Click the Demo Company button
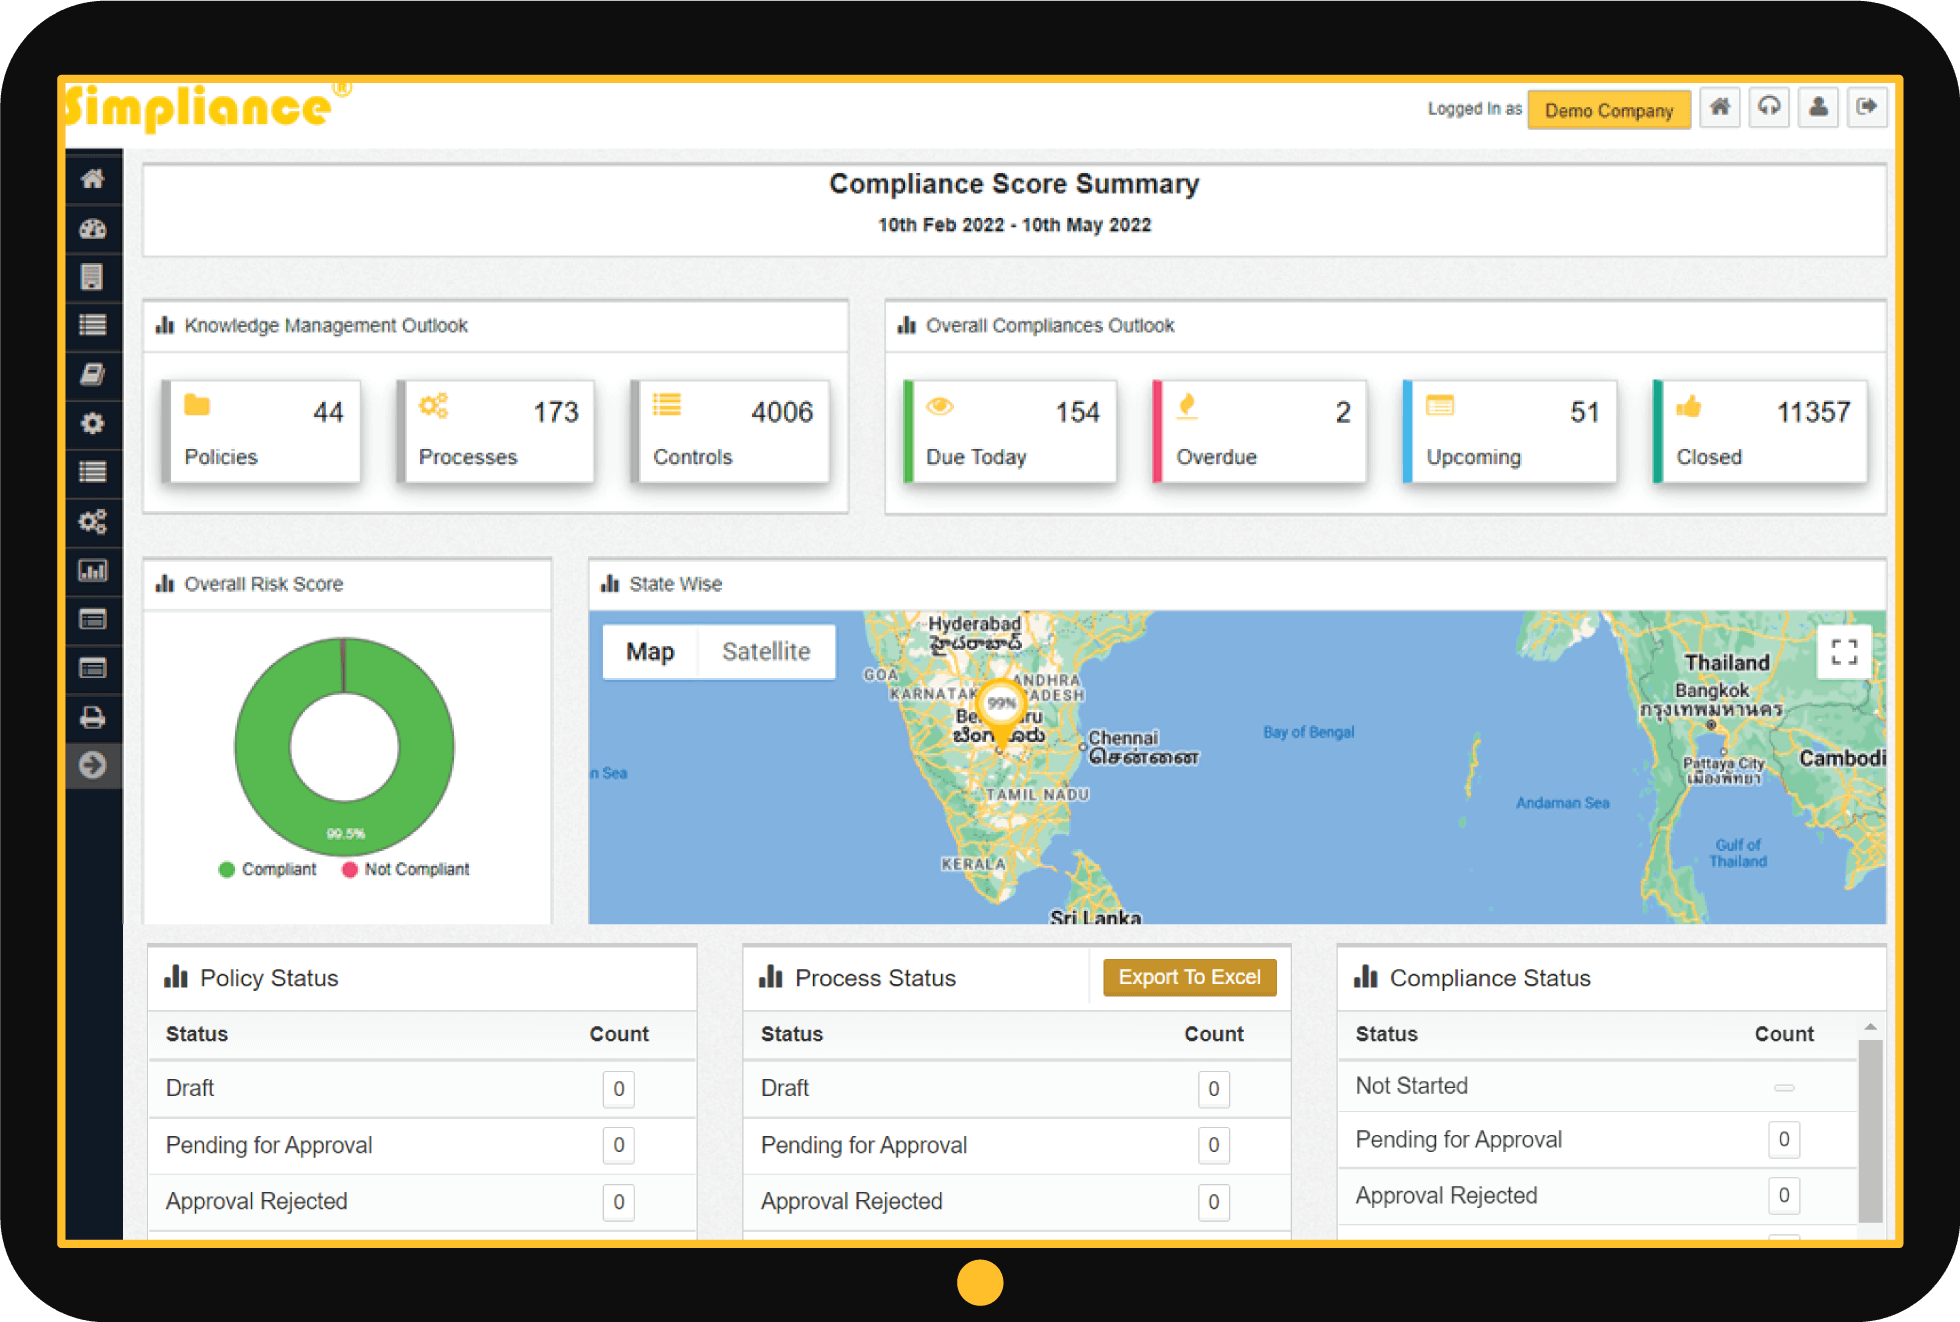Viewport: 1960px width, 1322px height. pyautogui.click(x=1608, y=110)
